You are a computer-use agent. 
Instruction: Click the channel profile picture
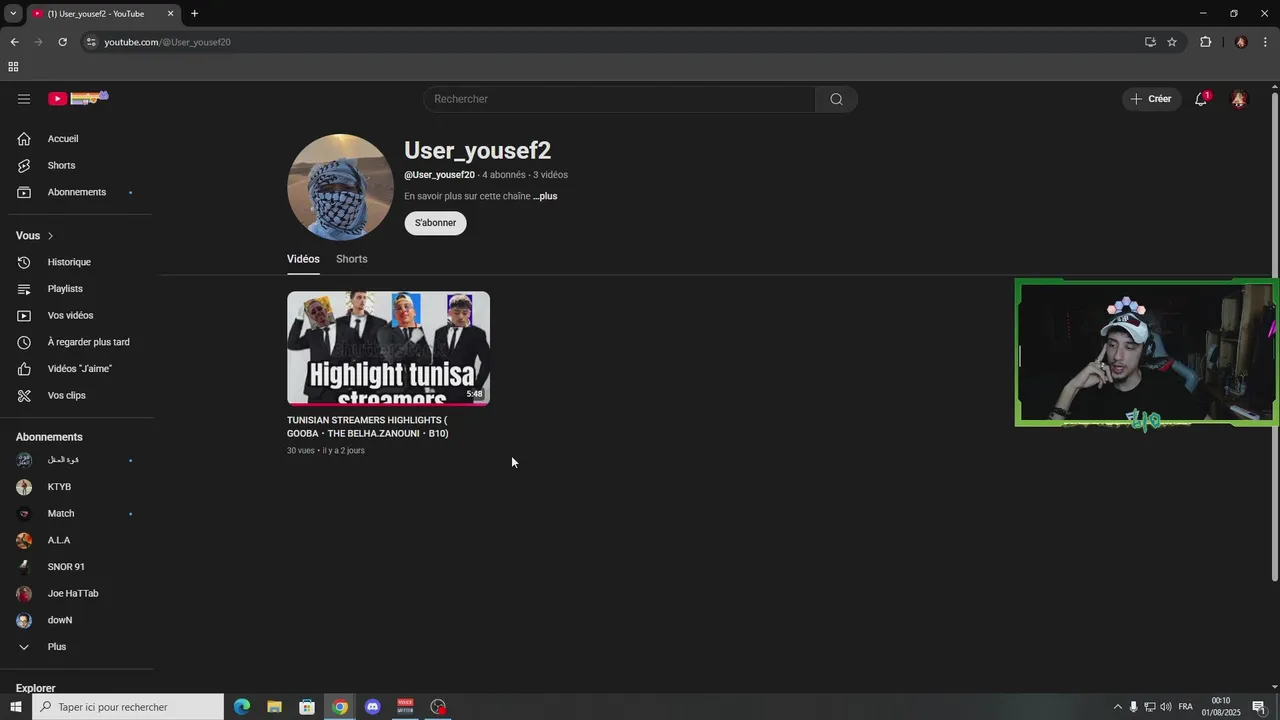tap(340, 187)
